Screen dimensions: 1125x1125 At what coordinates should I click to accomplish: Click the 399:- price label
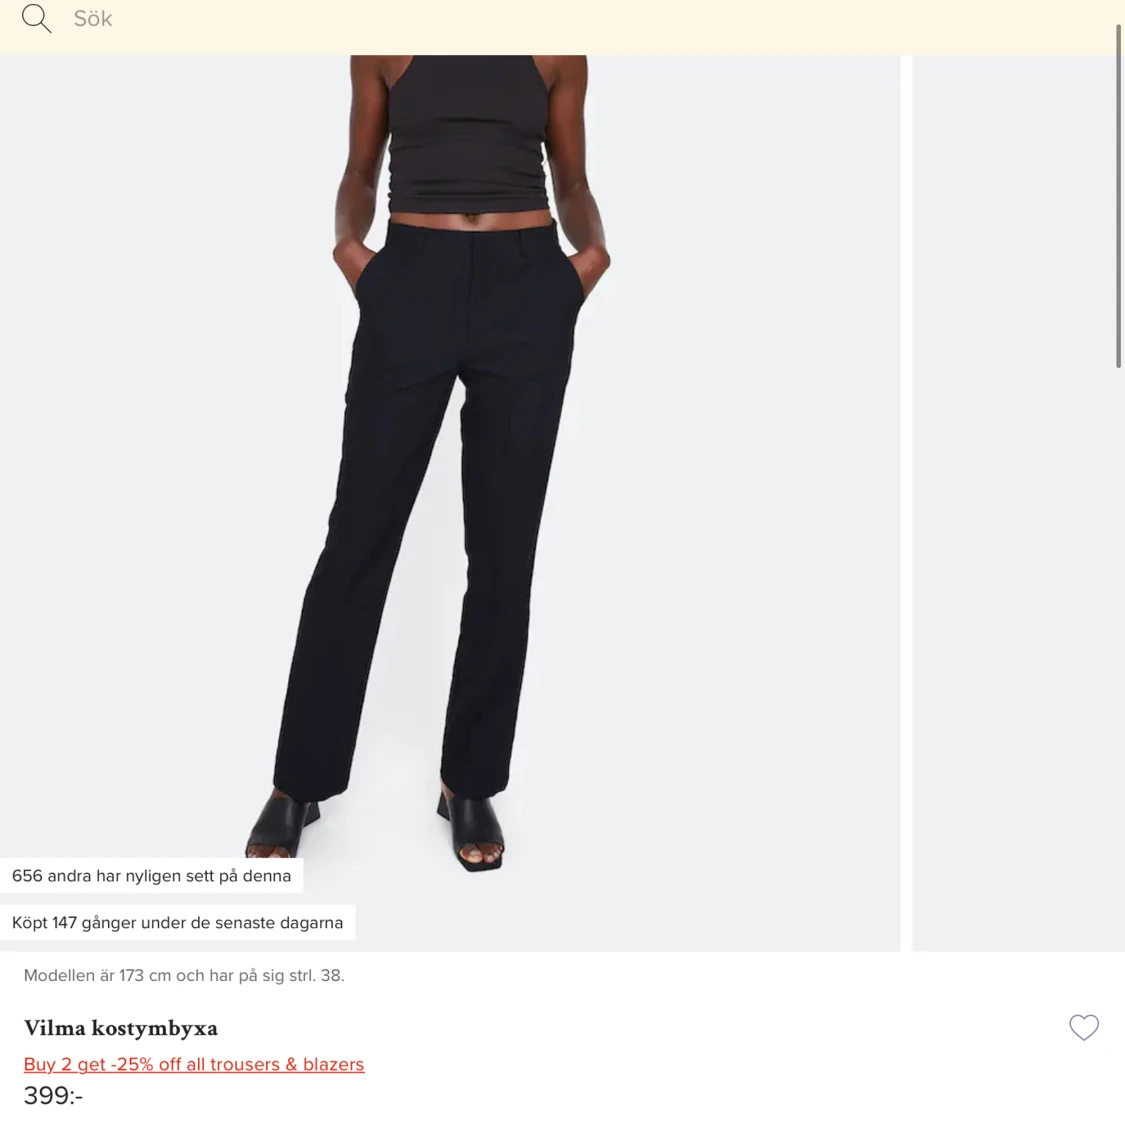(x=53, y=1096)
